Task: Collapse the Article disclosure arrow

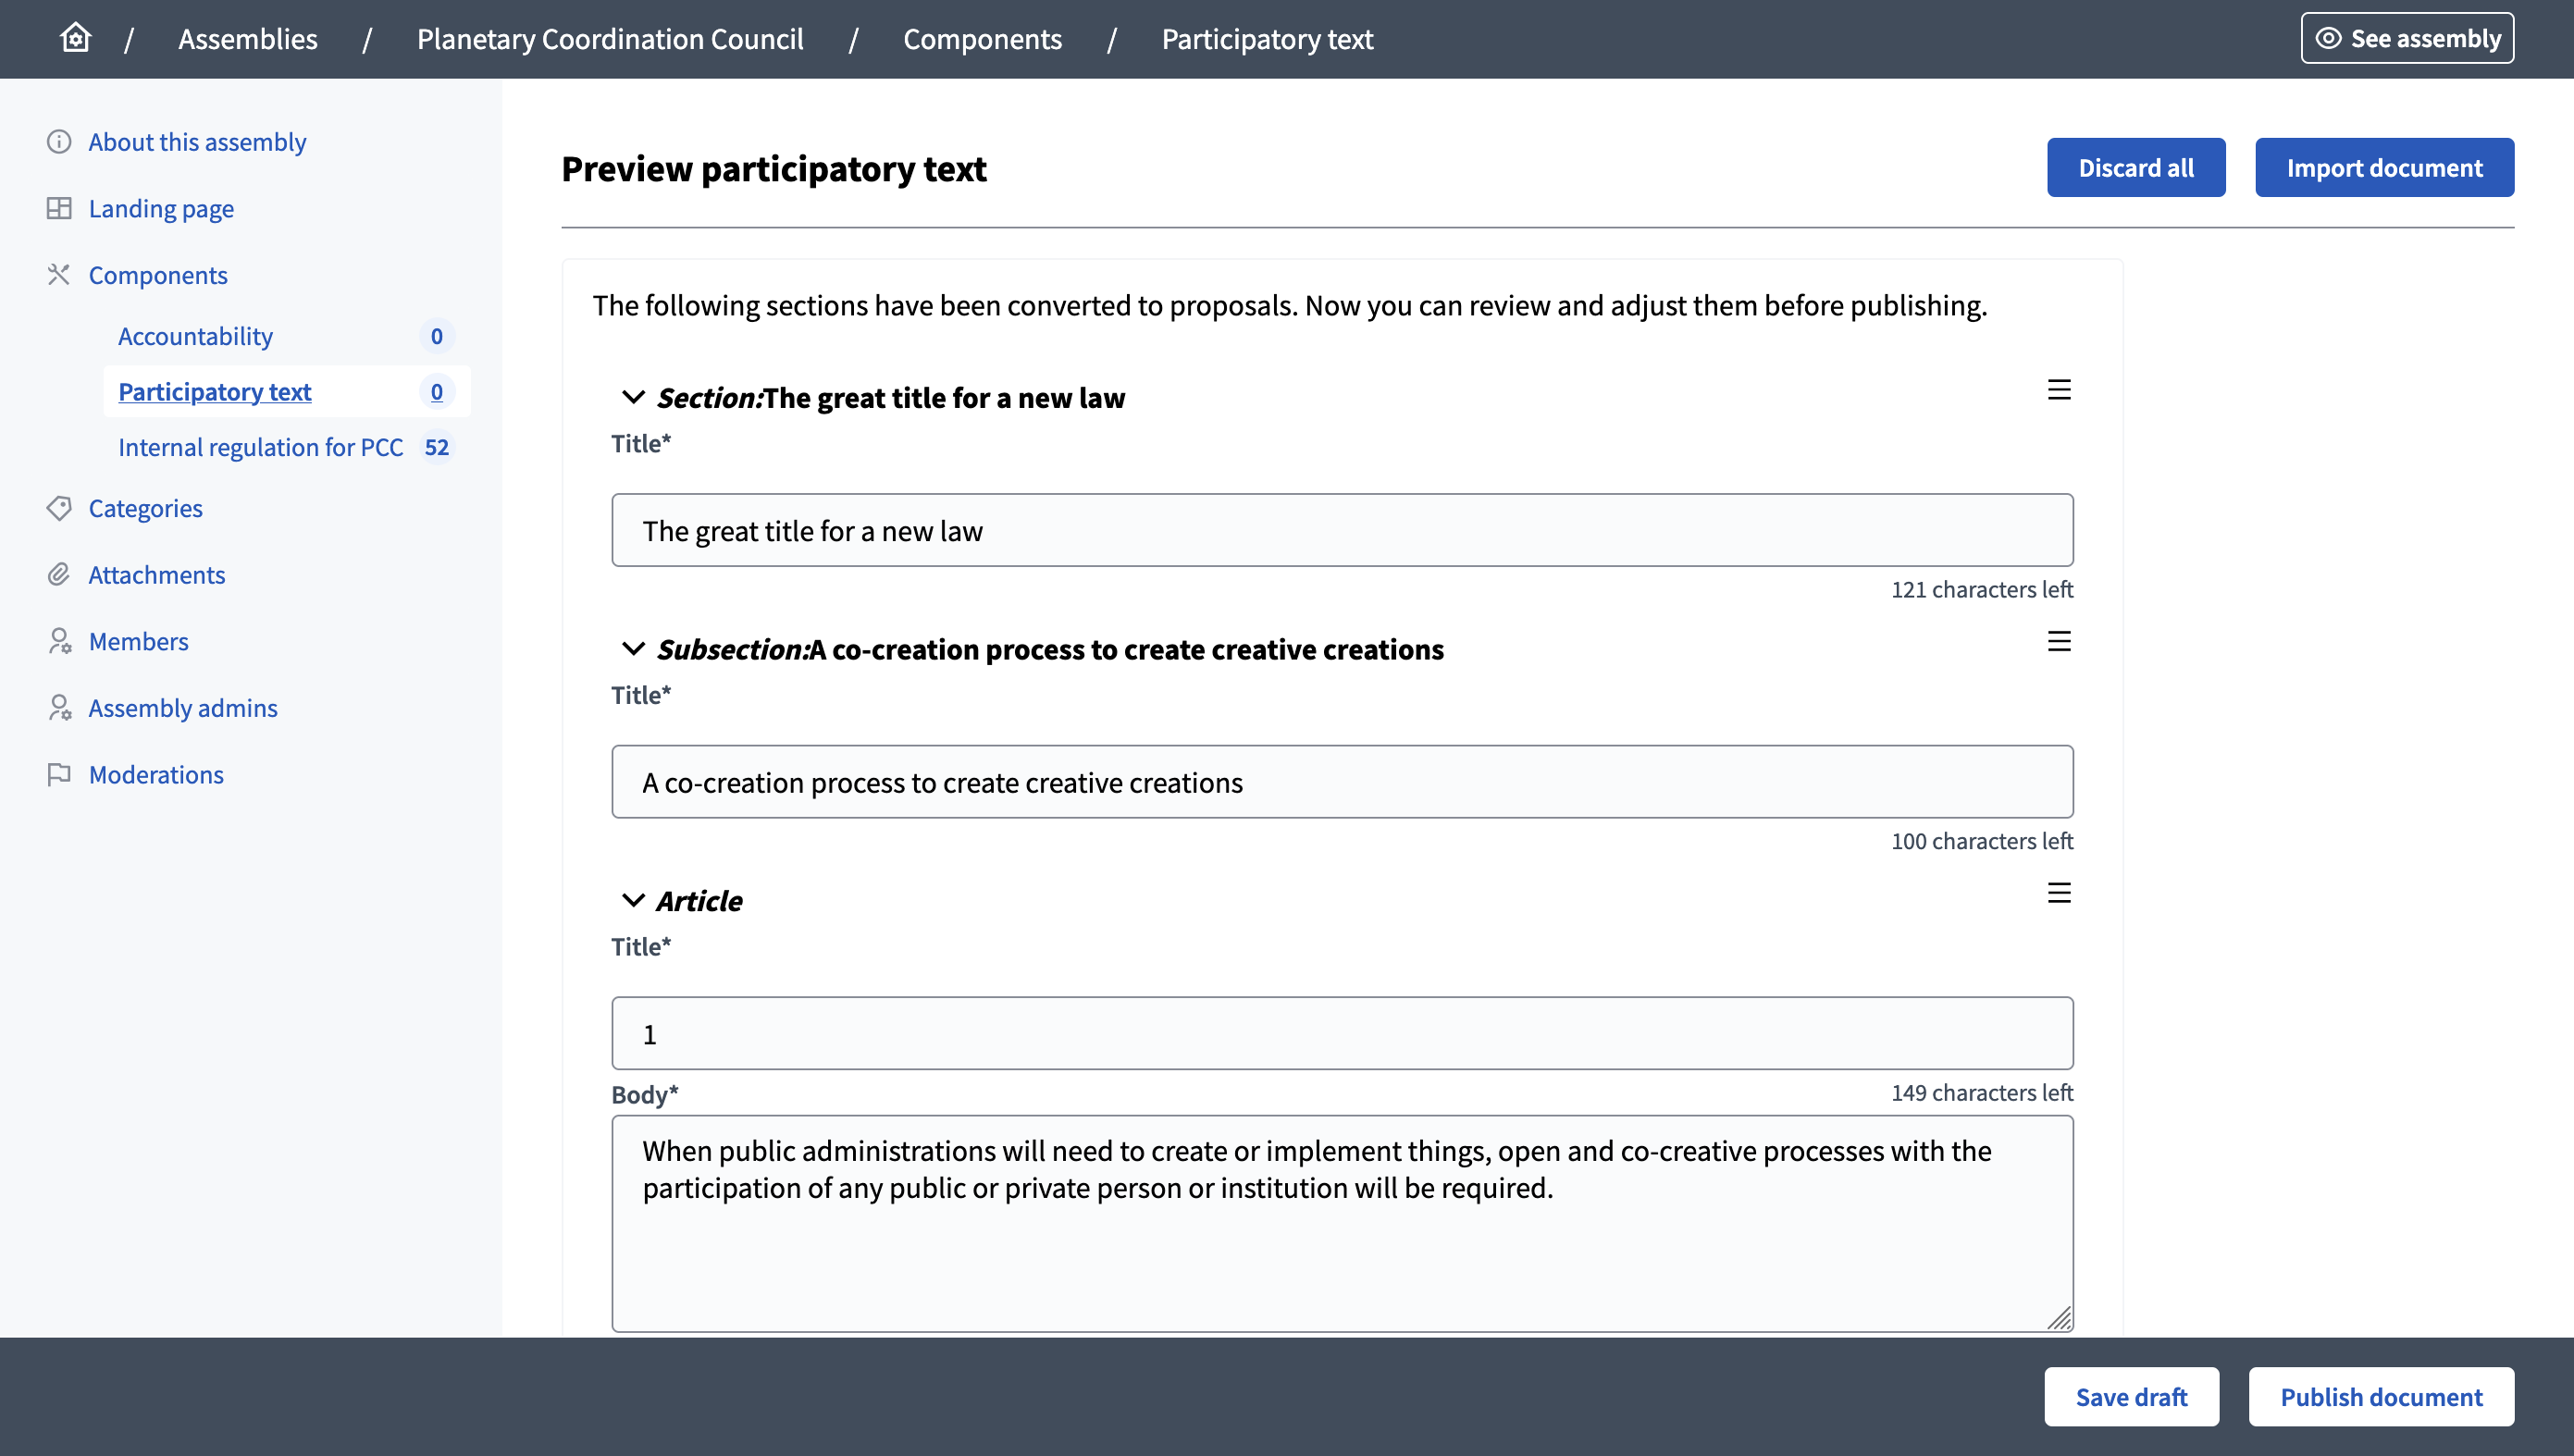Action: pyautogui.click(x=632, y=900)
